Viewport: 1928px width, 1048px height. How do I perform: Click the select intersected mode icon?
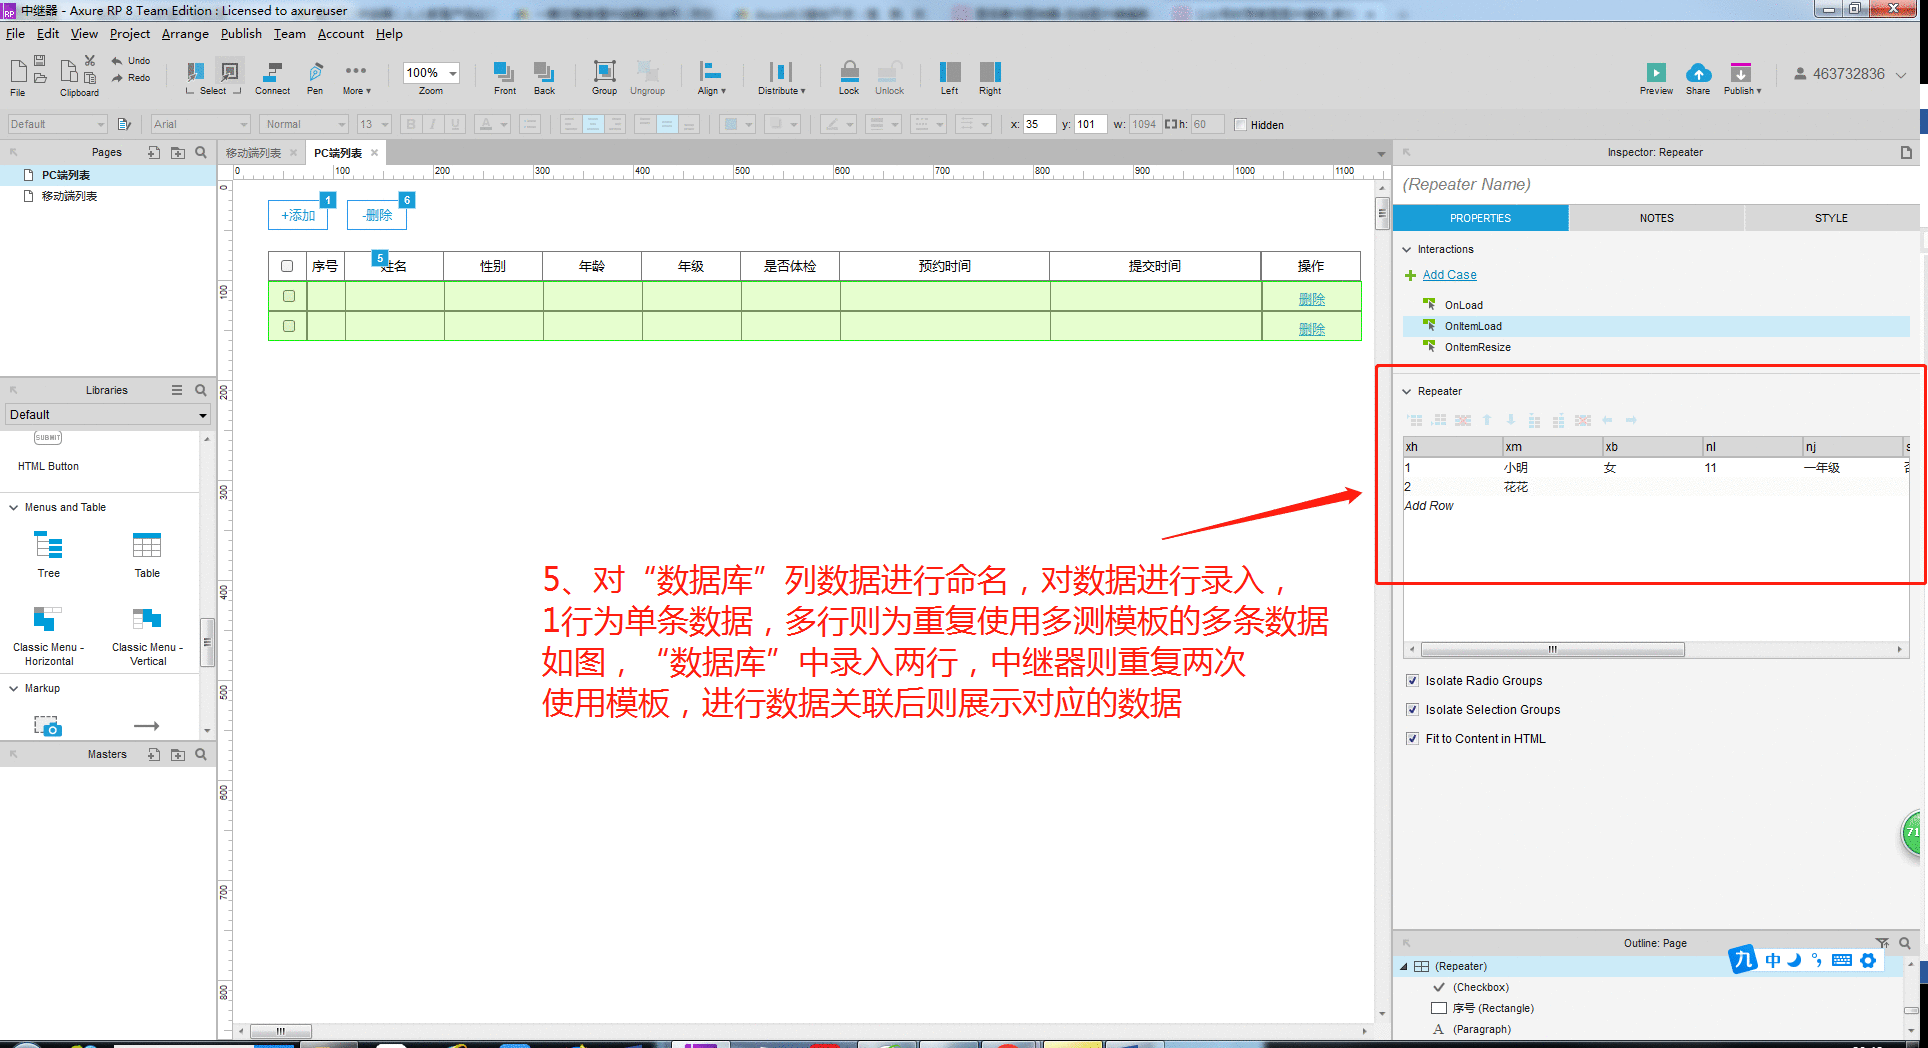196,72
